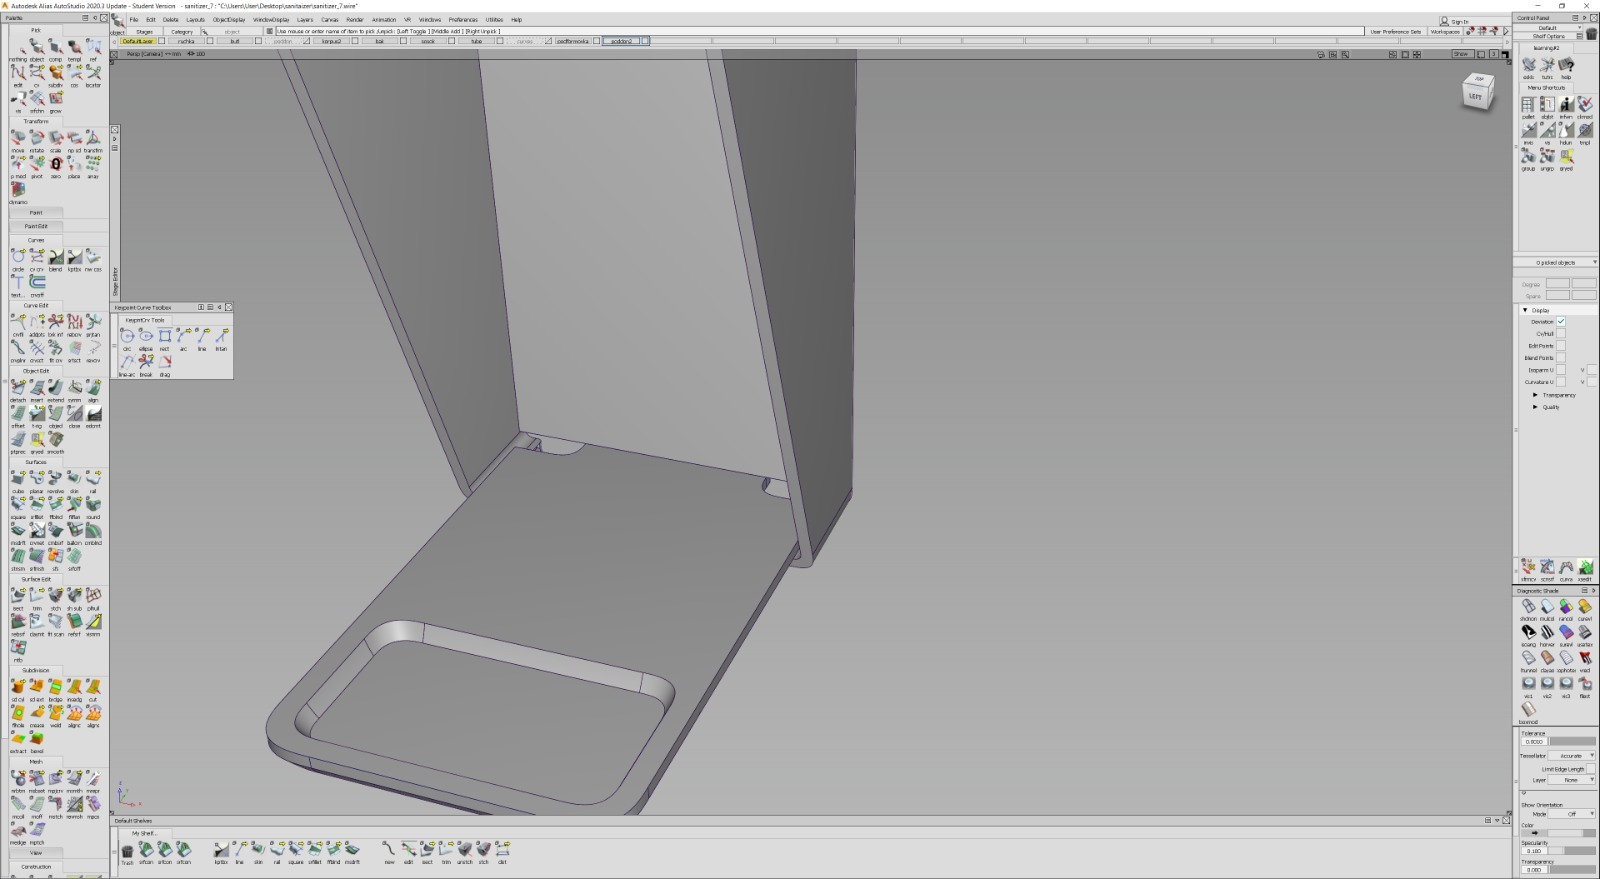
Task: Click the Sign In button
Action: (x=1455, y=21)
